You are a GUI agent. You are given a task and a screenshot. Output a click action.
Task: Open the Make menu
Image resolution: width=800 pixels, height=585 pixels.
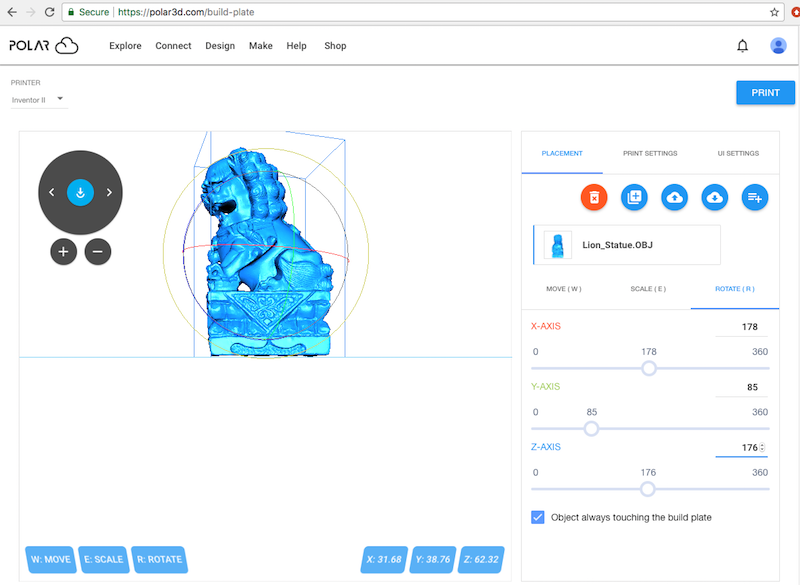(x=261, y=46)
